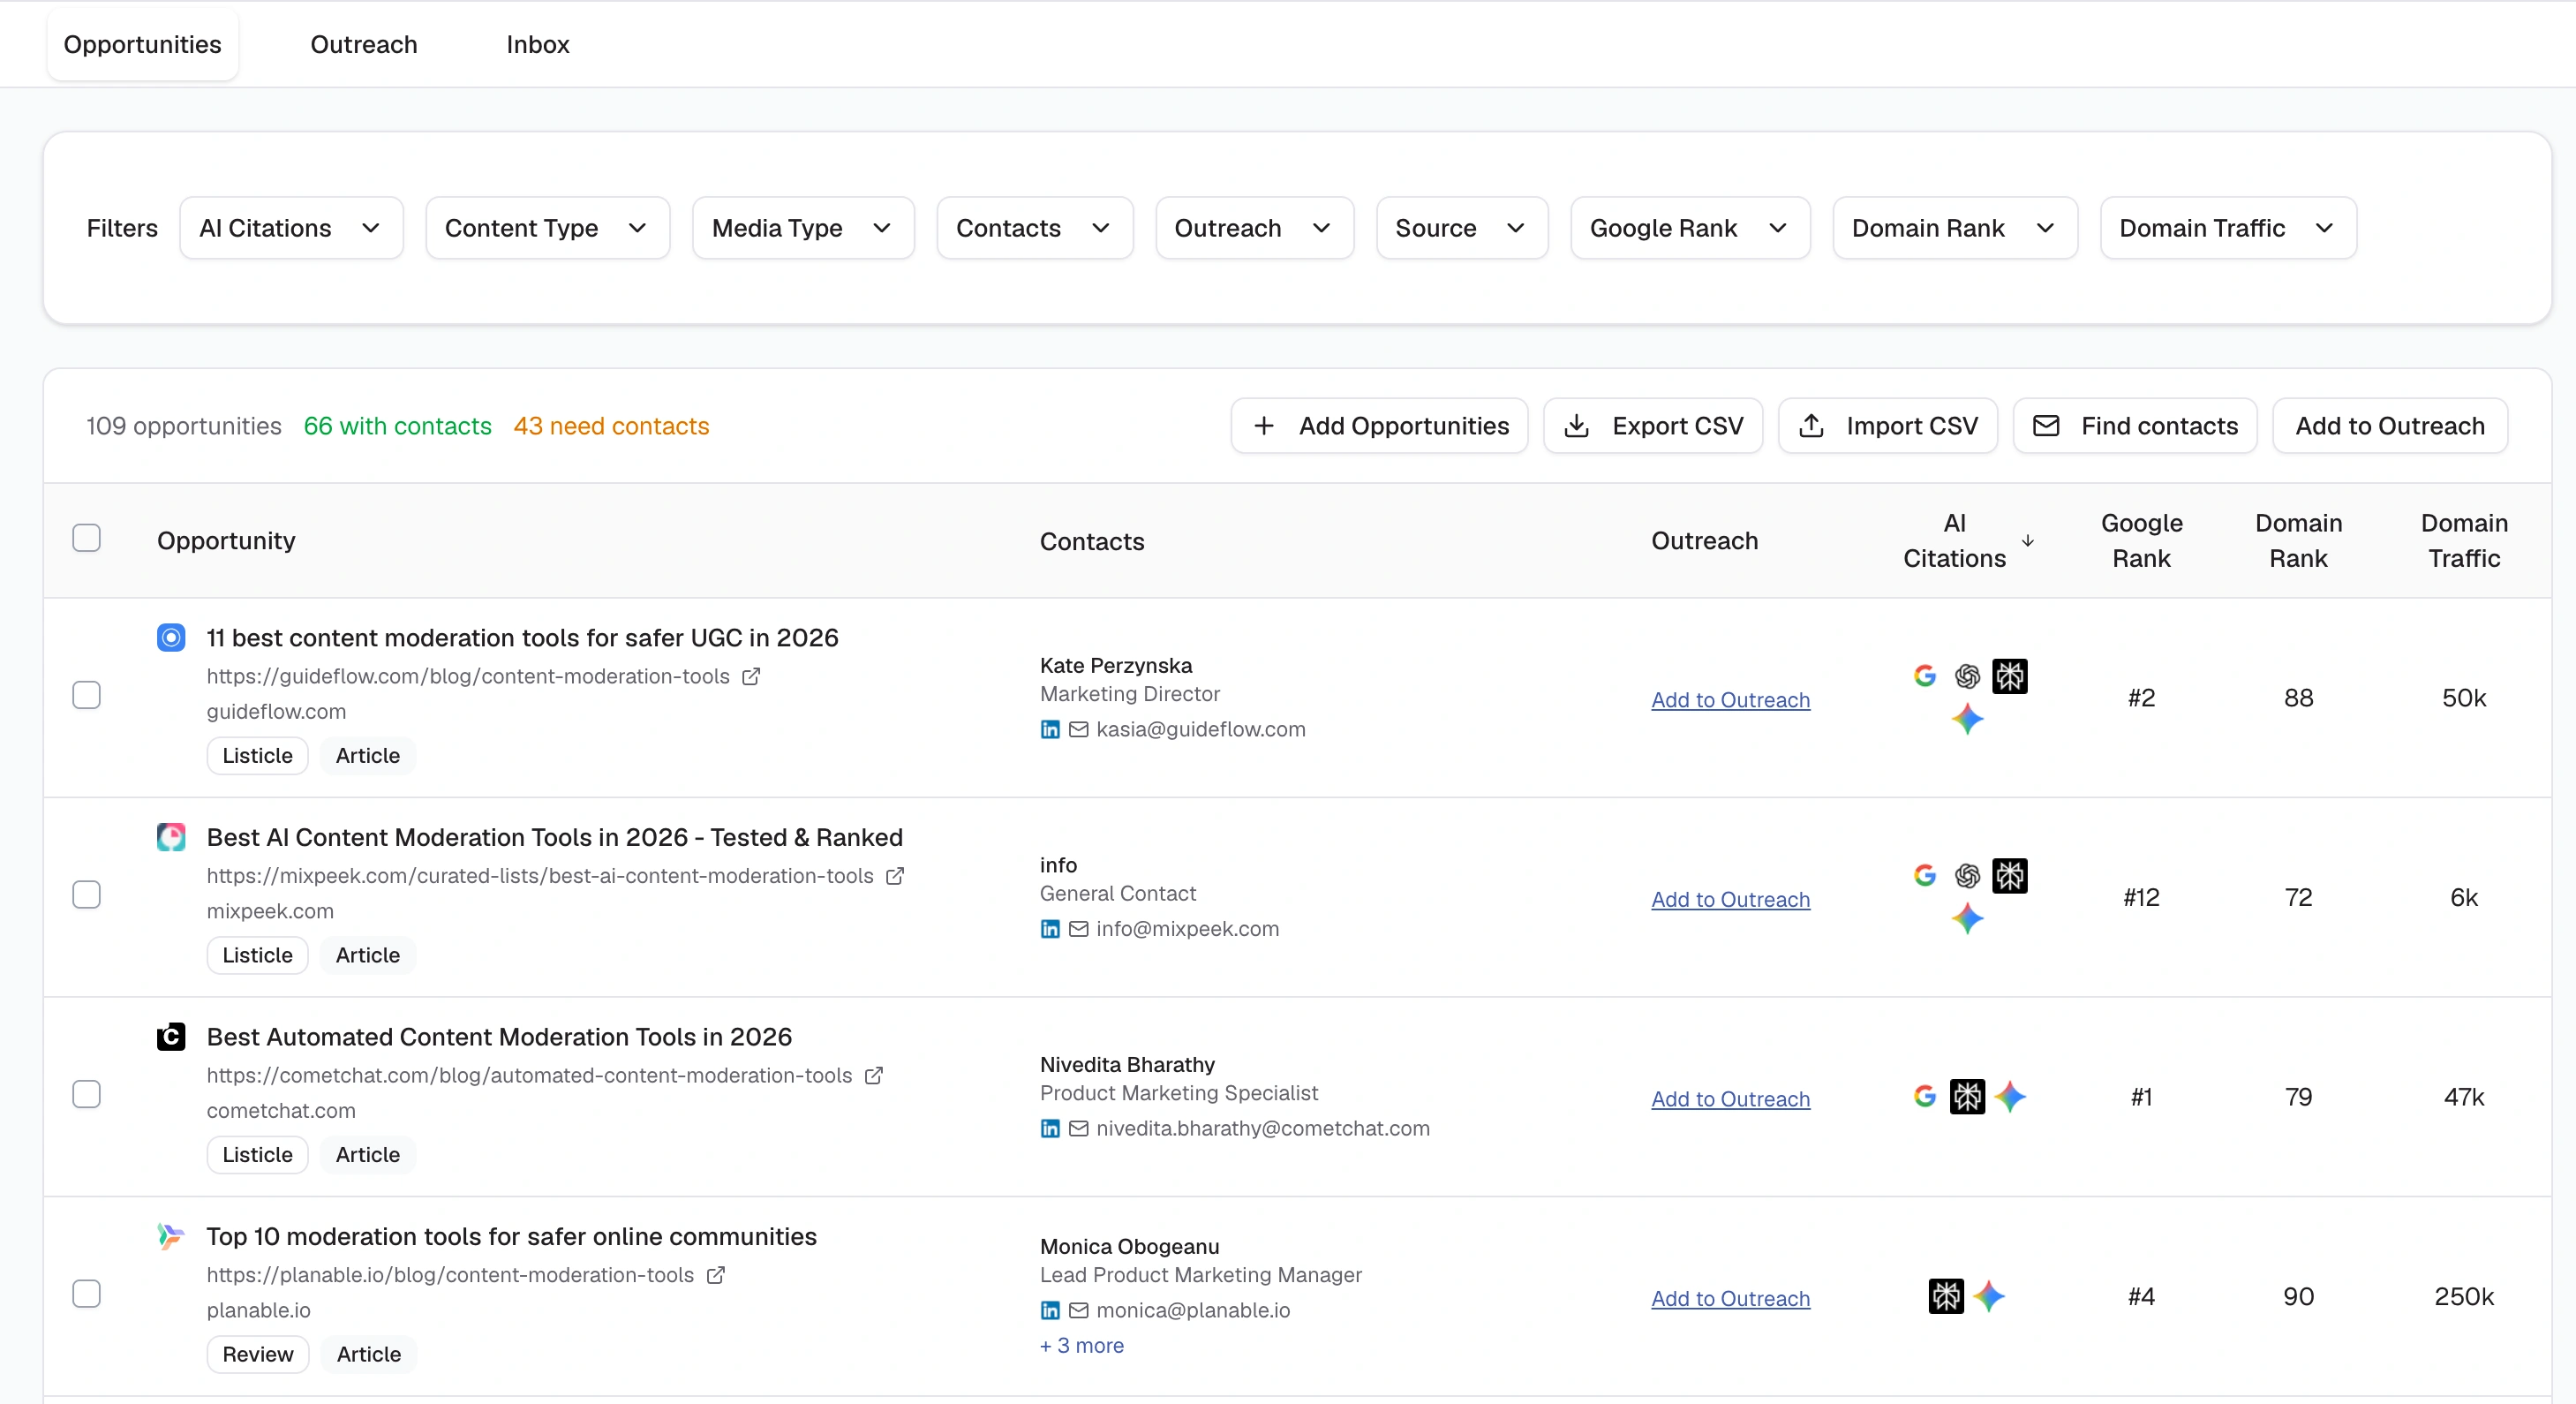Click the Perplexity citation icon in cometchat row
The width and height of the screenshot is (2576, 1404).
coord(1967,1097)
